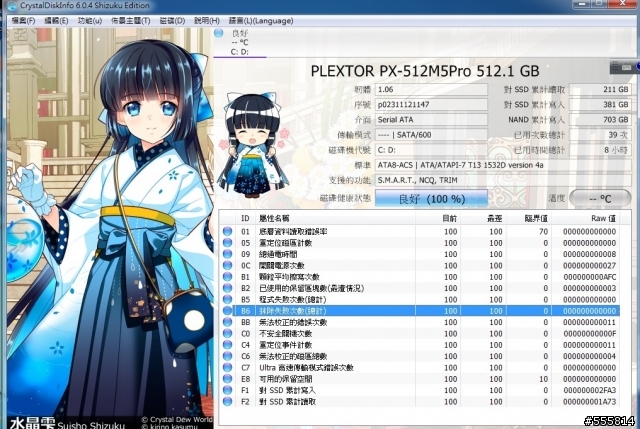Click the status circle for attribute BB
This screenshot has width=640, height=429.
pyautogui.click(x=227, y=322)
